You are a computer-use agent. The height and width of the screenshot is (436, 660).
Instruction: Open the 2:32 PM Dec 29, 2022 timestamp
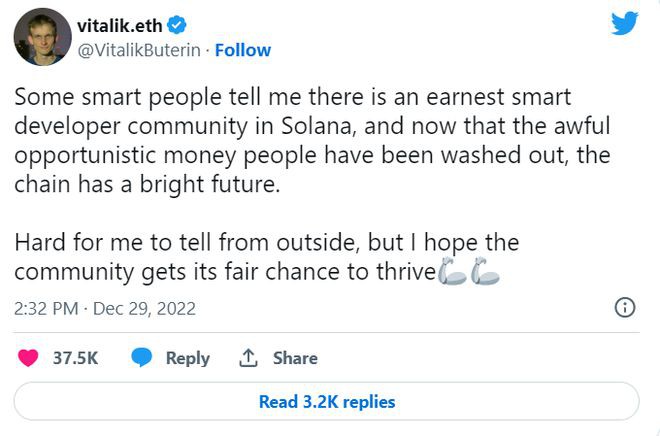click(x=104, y=308)
